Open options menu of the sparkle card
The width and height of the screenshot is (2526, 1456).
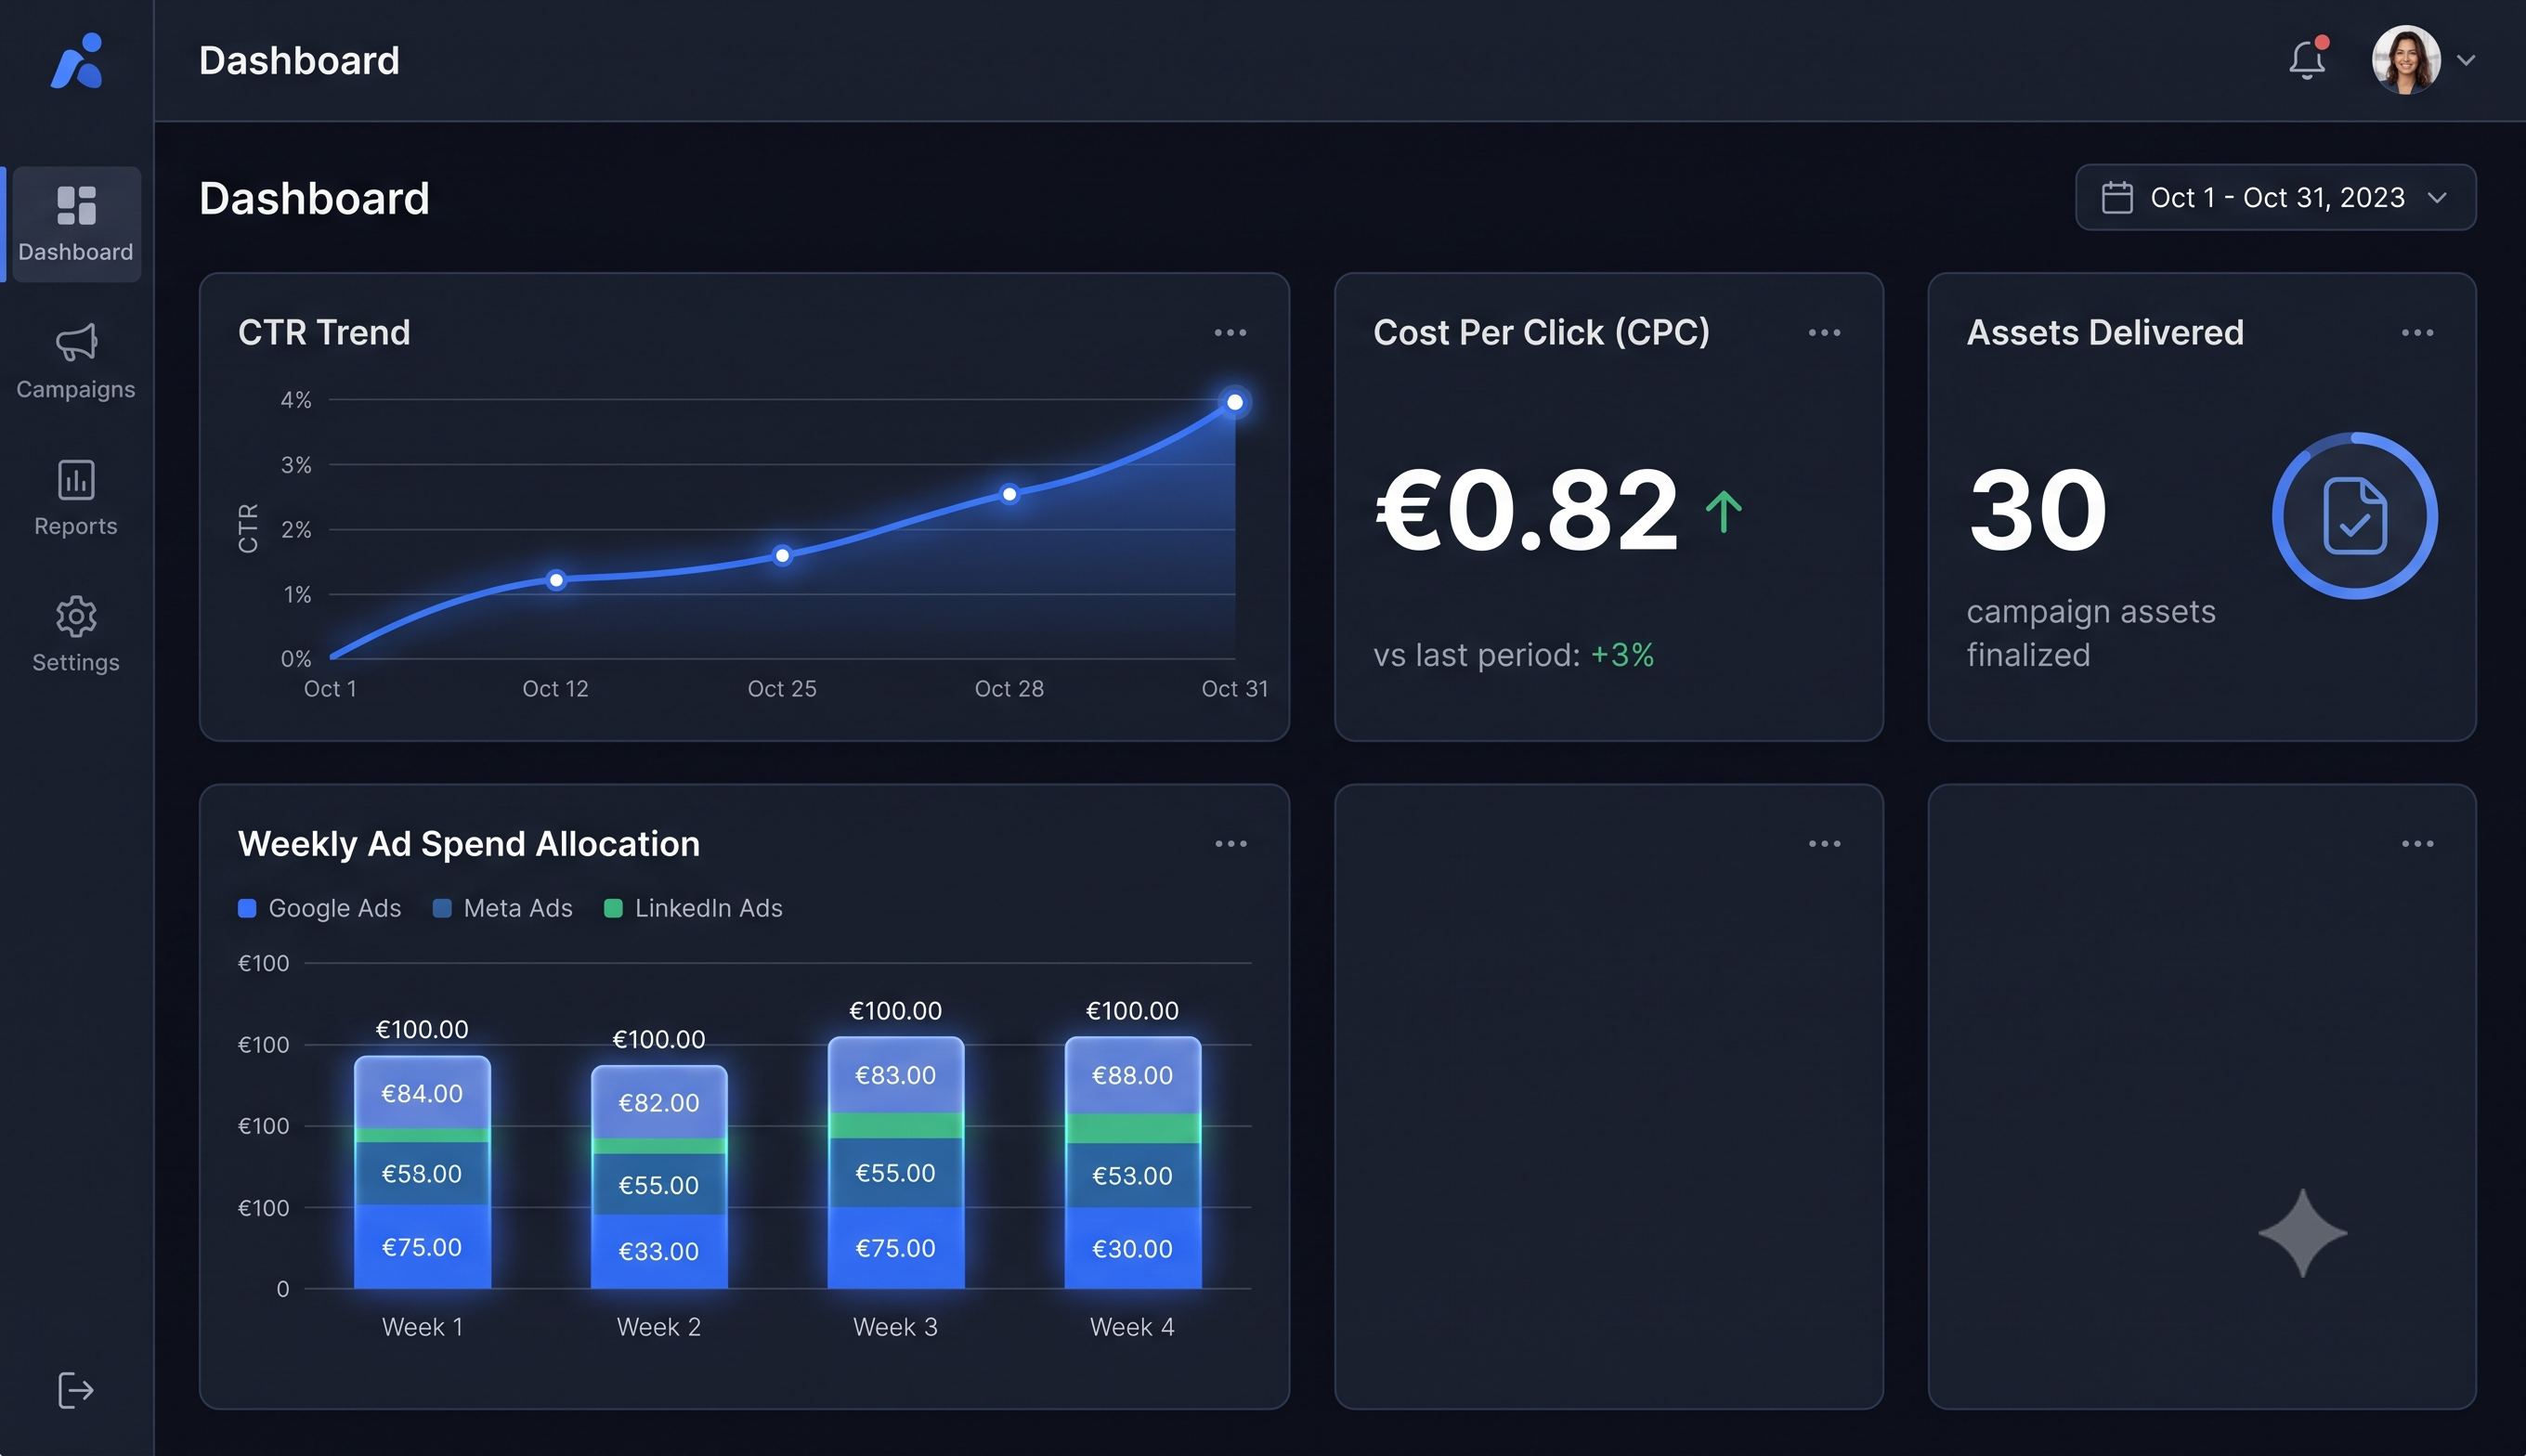pyautogui.click(x=2417, y=844)
